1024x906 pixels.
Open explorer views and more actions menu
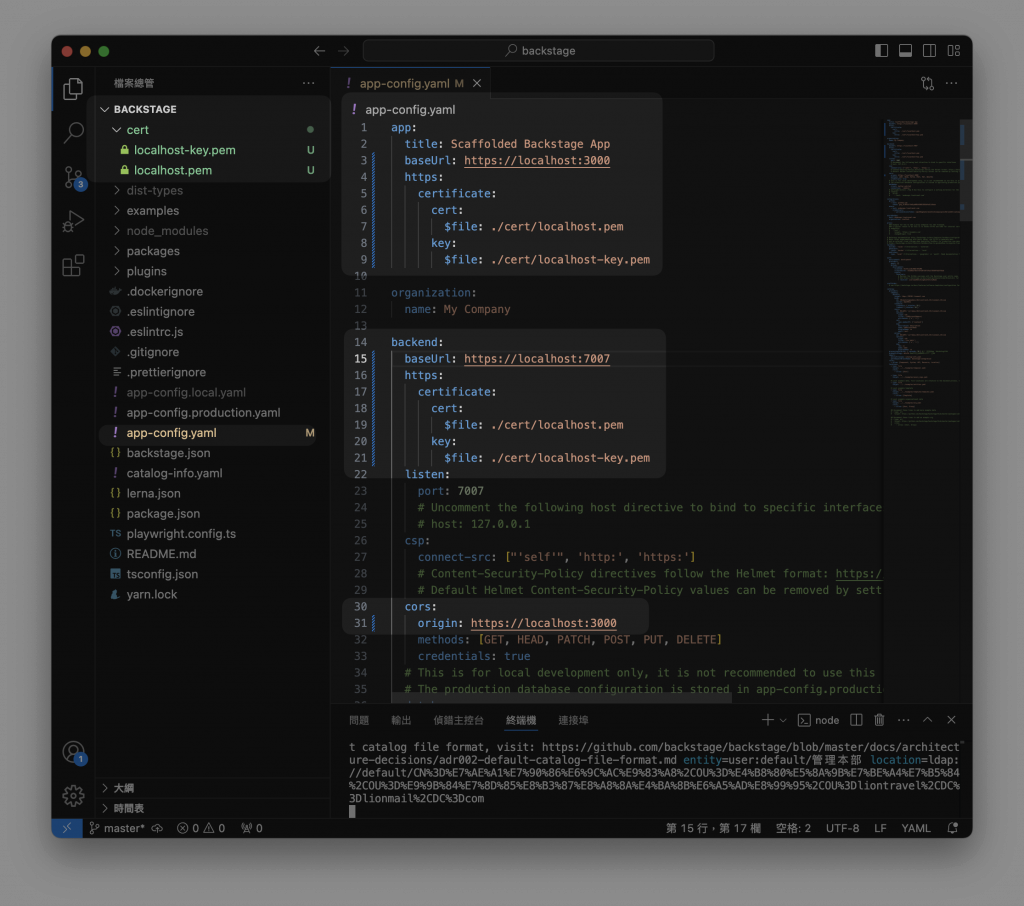click(x=308, y=83)
